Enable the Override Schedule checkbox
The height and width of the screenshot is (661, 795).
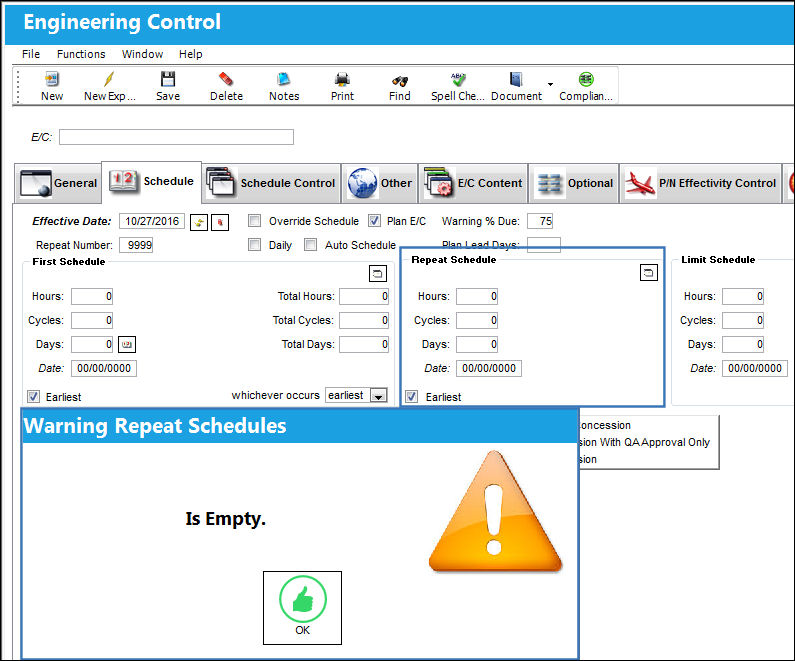point(255,221)
